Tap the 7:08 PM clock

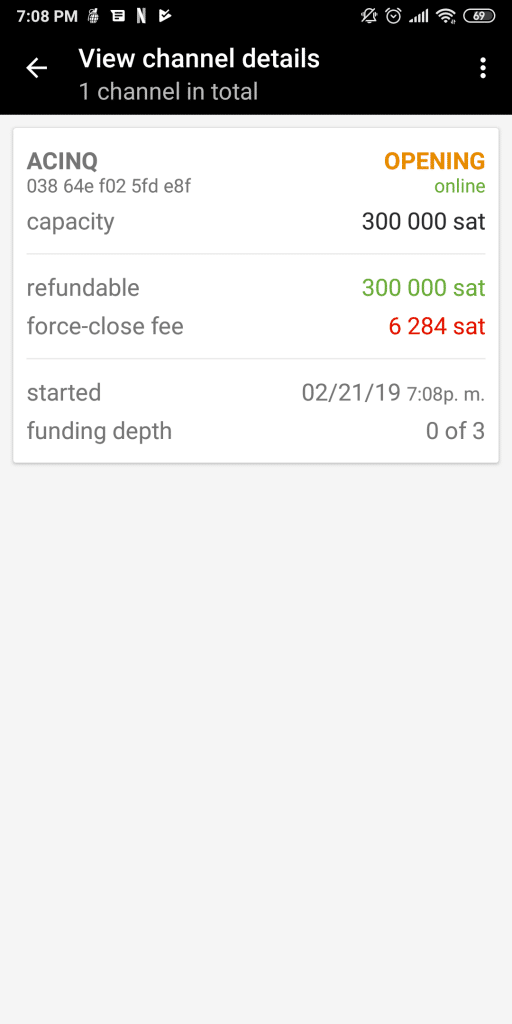point(47,16)
